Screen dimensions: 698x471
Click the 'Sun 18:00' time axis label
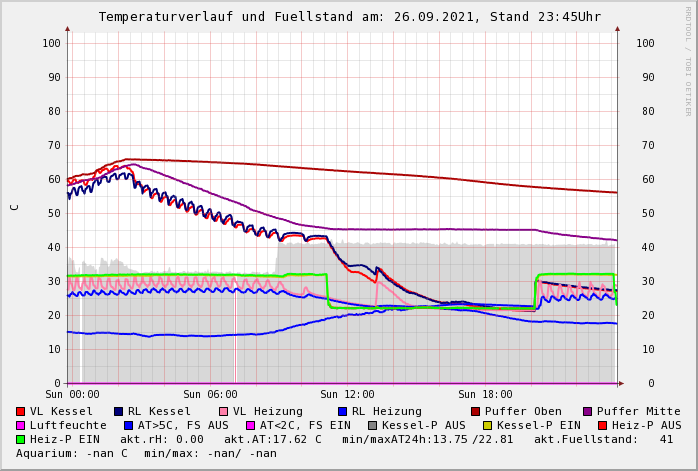tap(485, 395)
